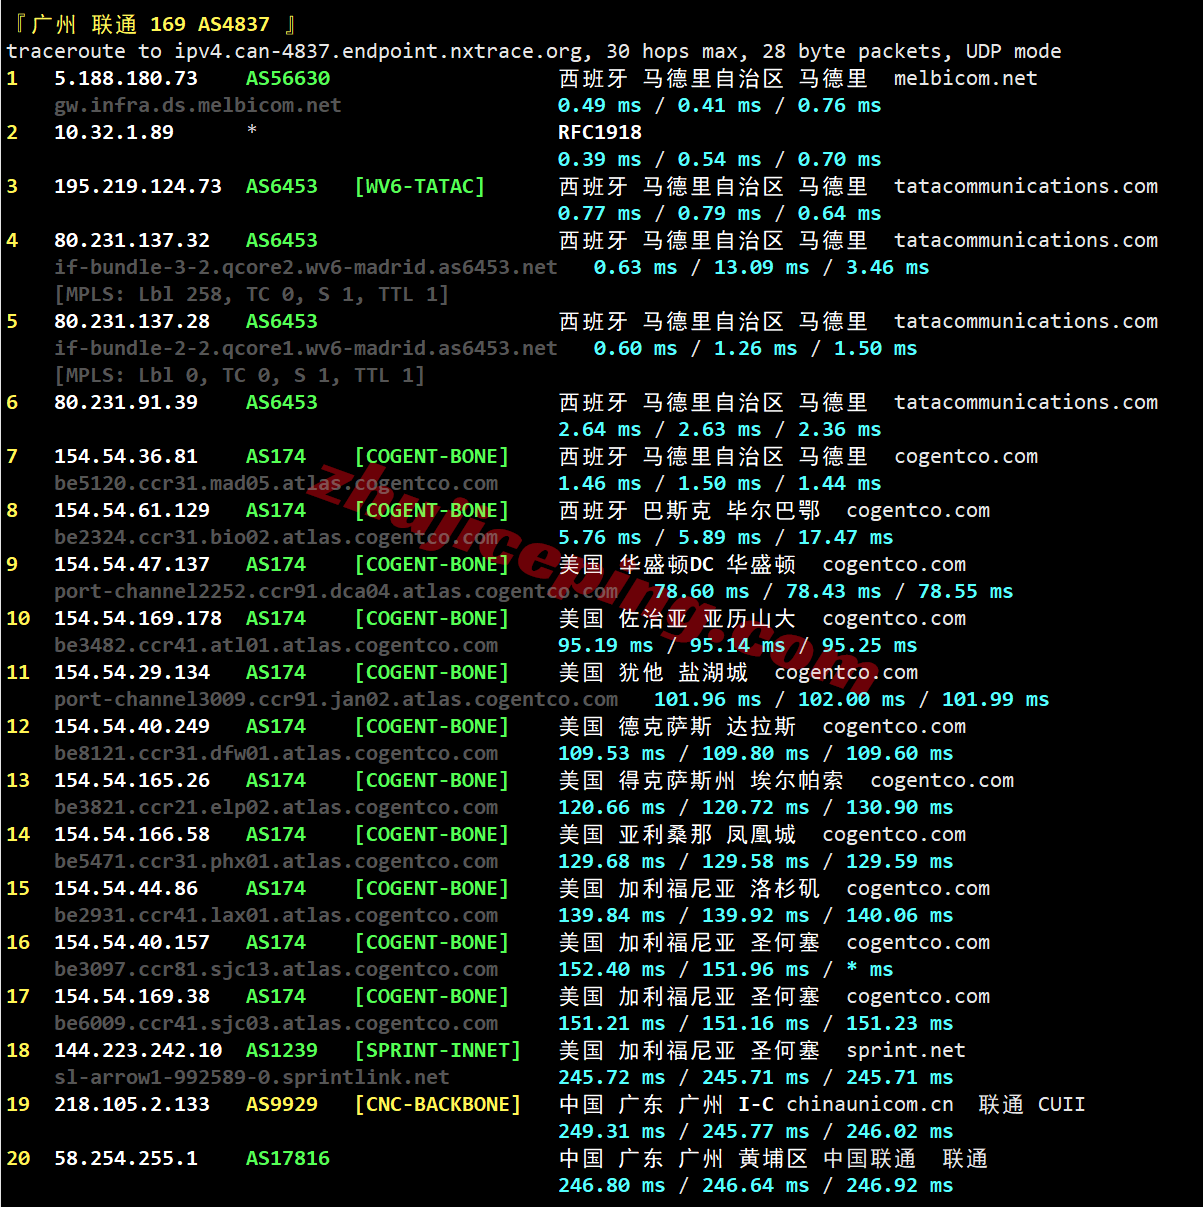Image resolution: width=1203 pixels, height=1207 pixels.
Task: Click latency value 0.49 ms on hop 1
Action: pos(600,105)
